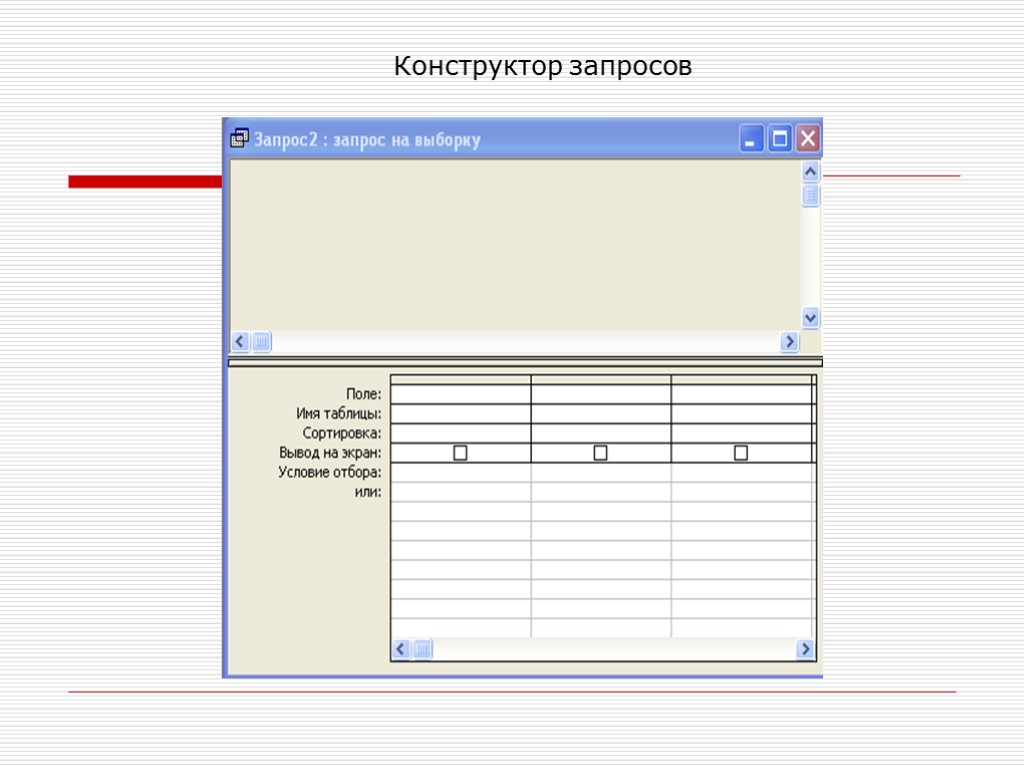Toggle Вывод на экран checkbox in second column
1024x768 pixels.
600,453
